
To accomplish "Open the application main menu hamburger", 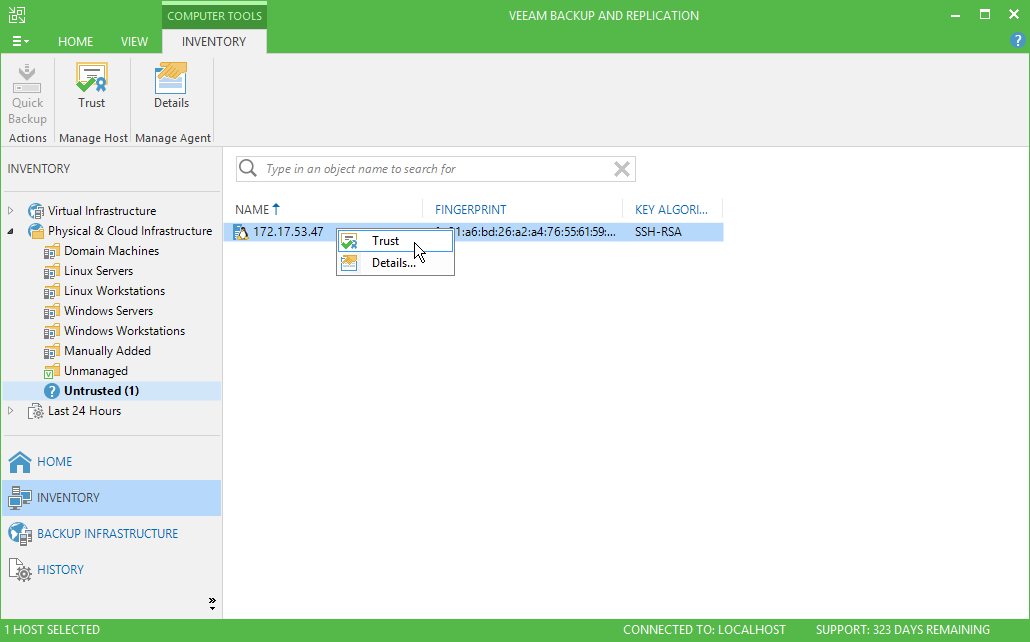I will point(20,41).
